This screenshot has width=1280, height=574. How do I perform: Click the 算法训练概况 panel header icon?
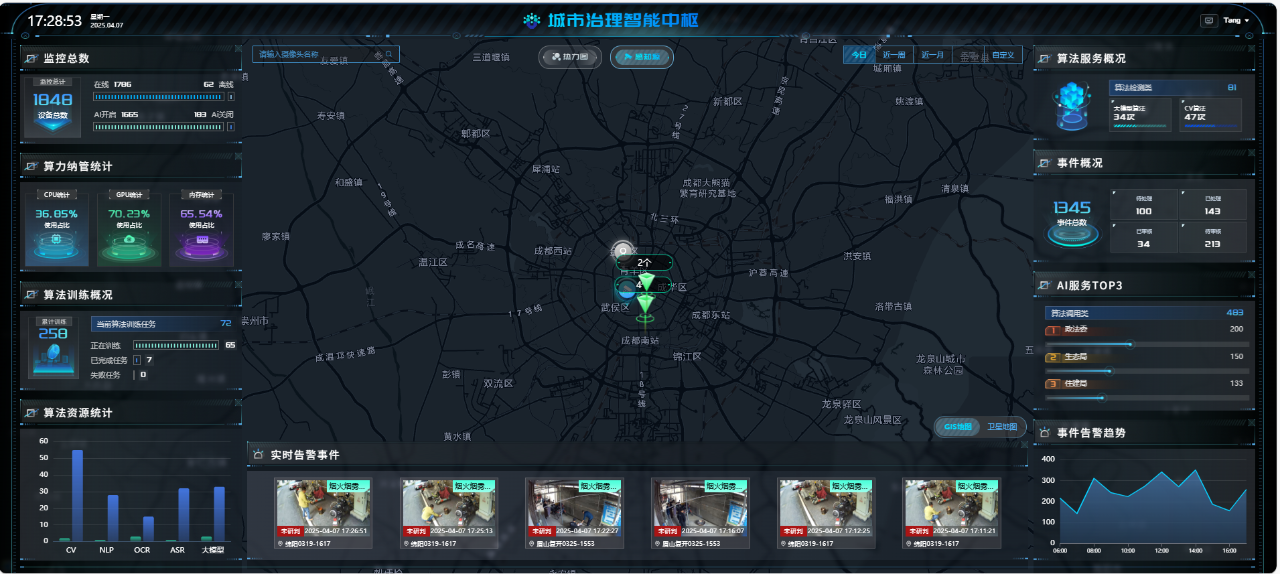point(31,295)
